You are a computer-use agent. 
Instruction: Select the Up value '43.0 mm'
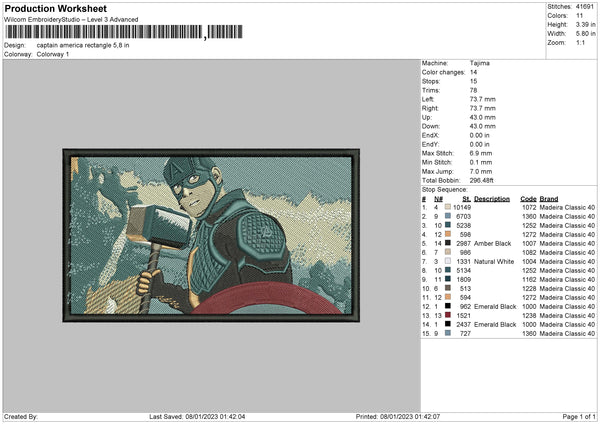click(483, 117)
